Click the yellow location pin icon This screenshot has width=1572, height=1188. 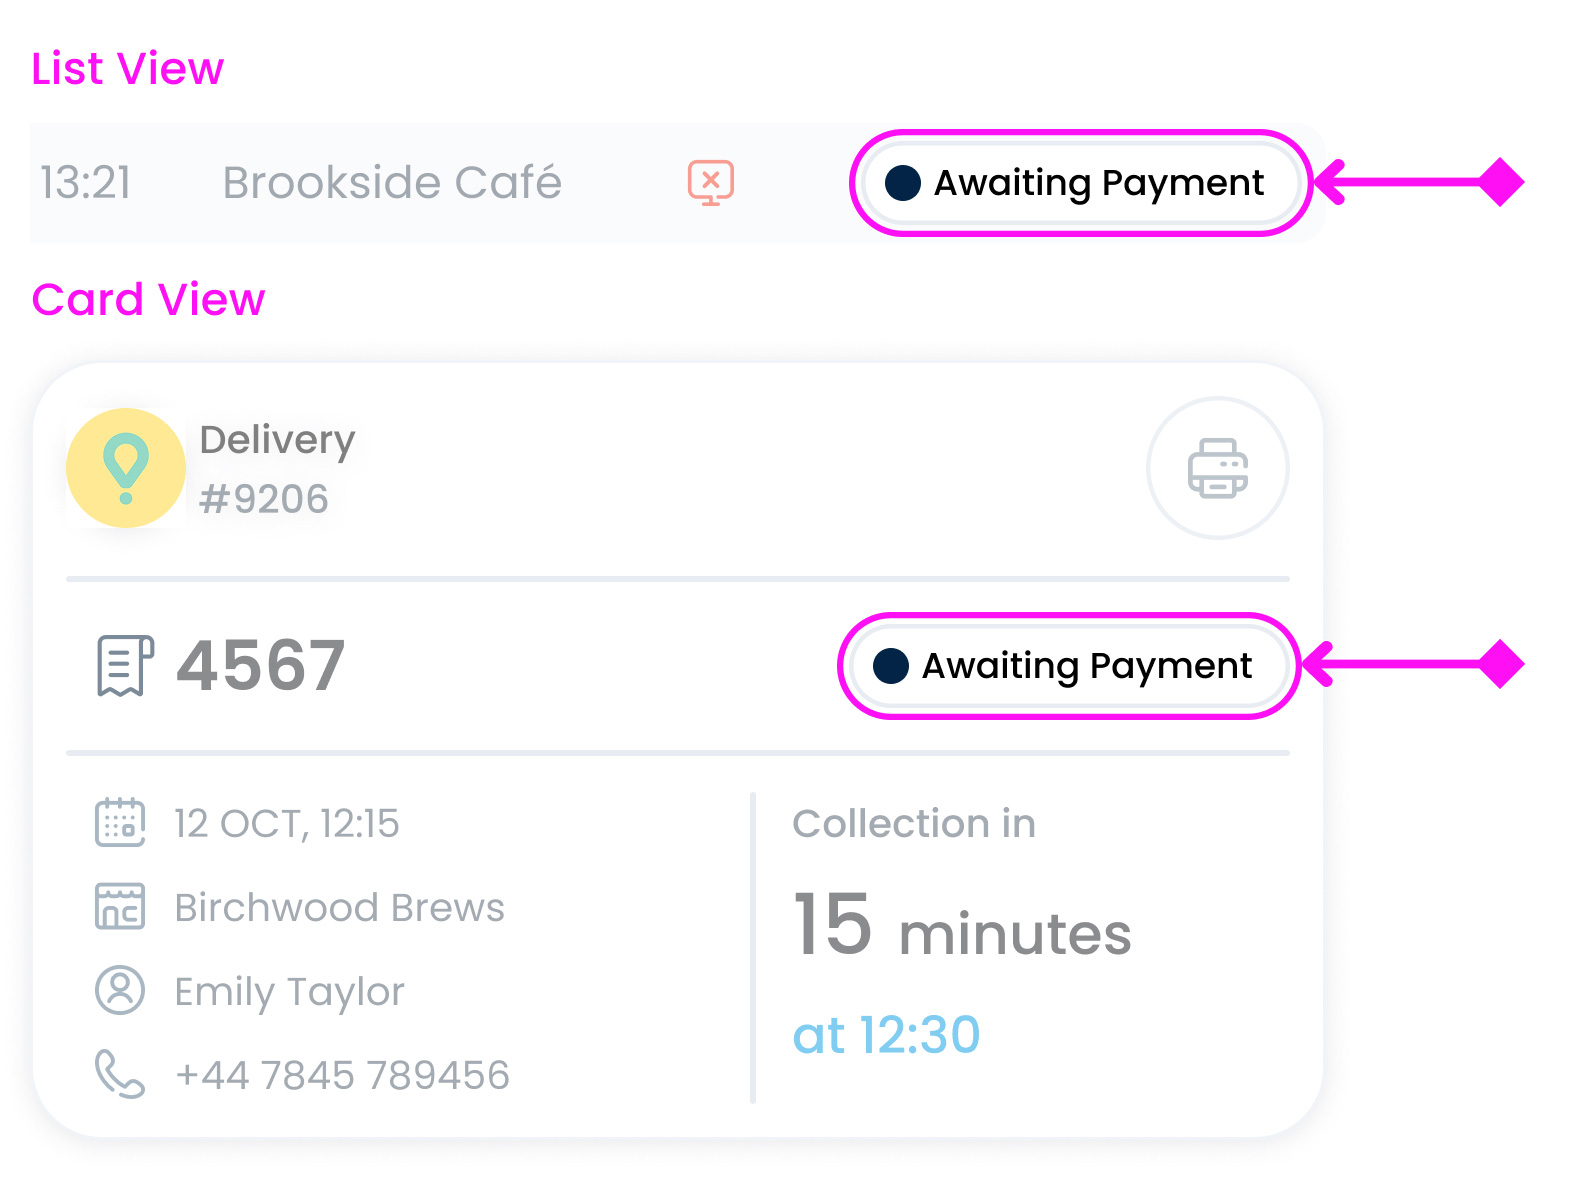(x=126, y=467)
